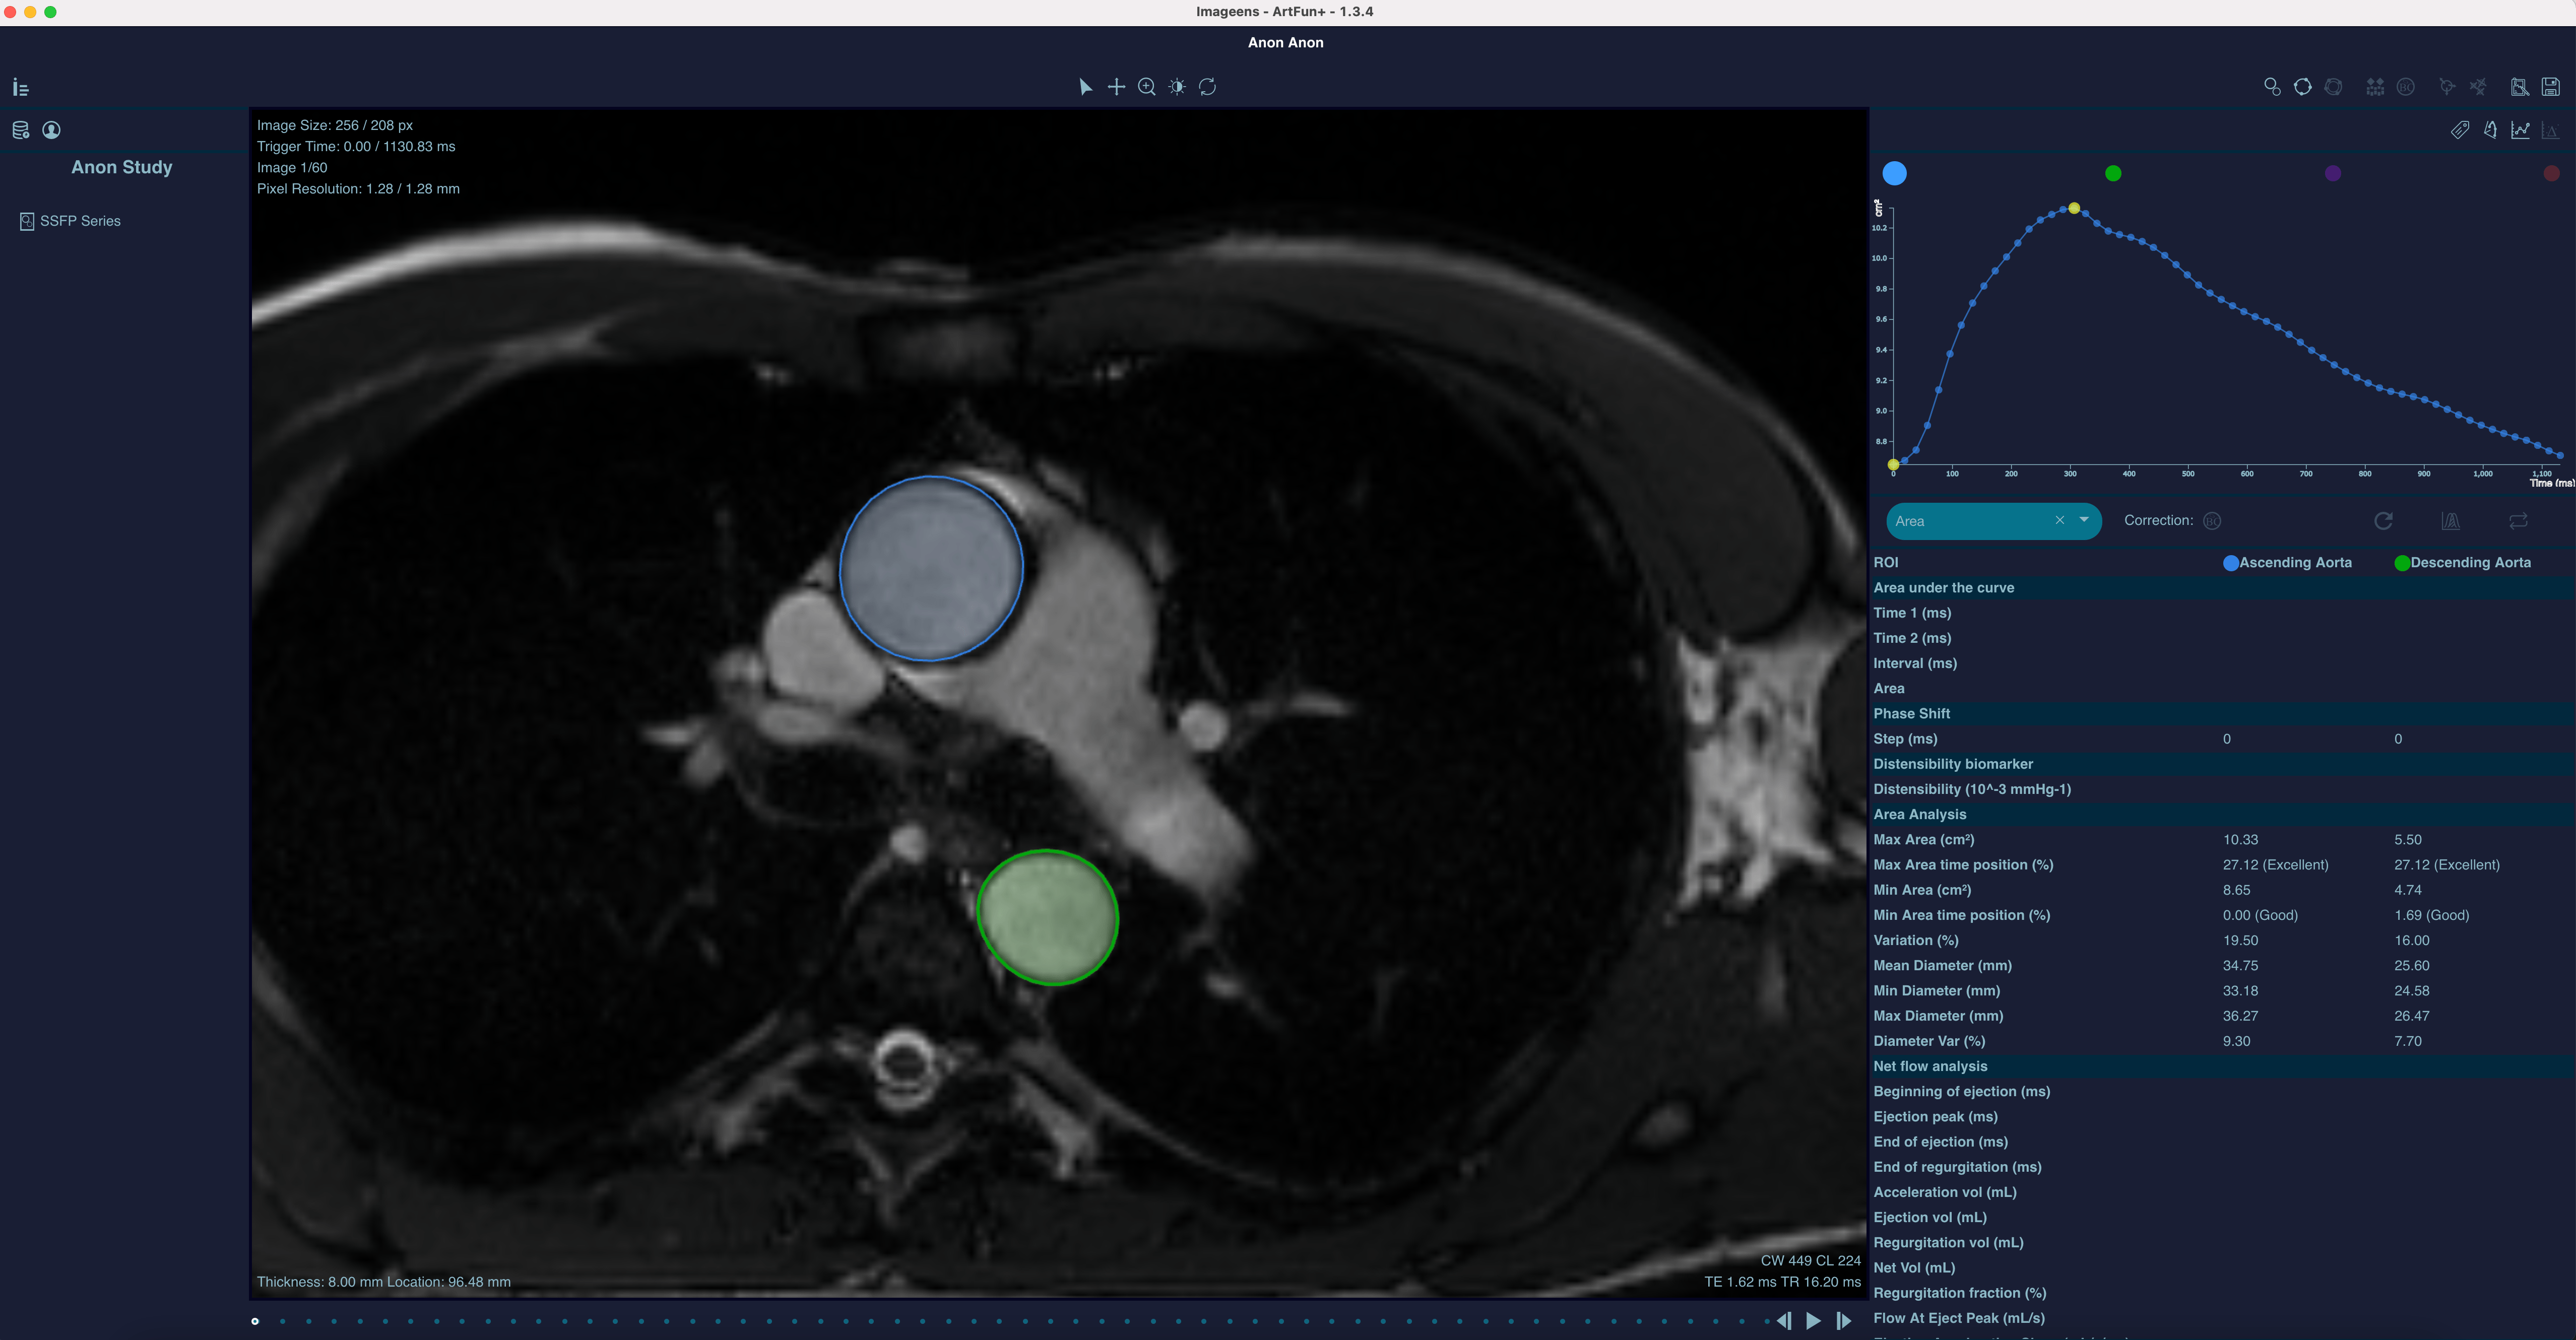Select the large blue ROI dot above chart
This screenshot has width=2576, height=1340.
pos(1894,174)
